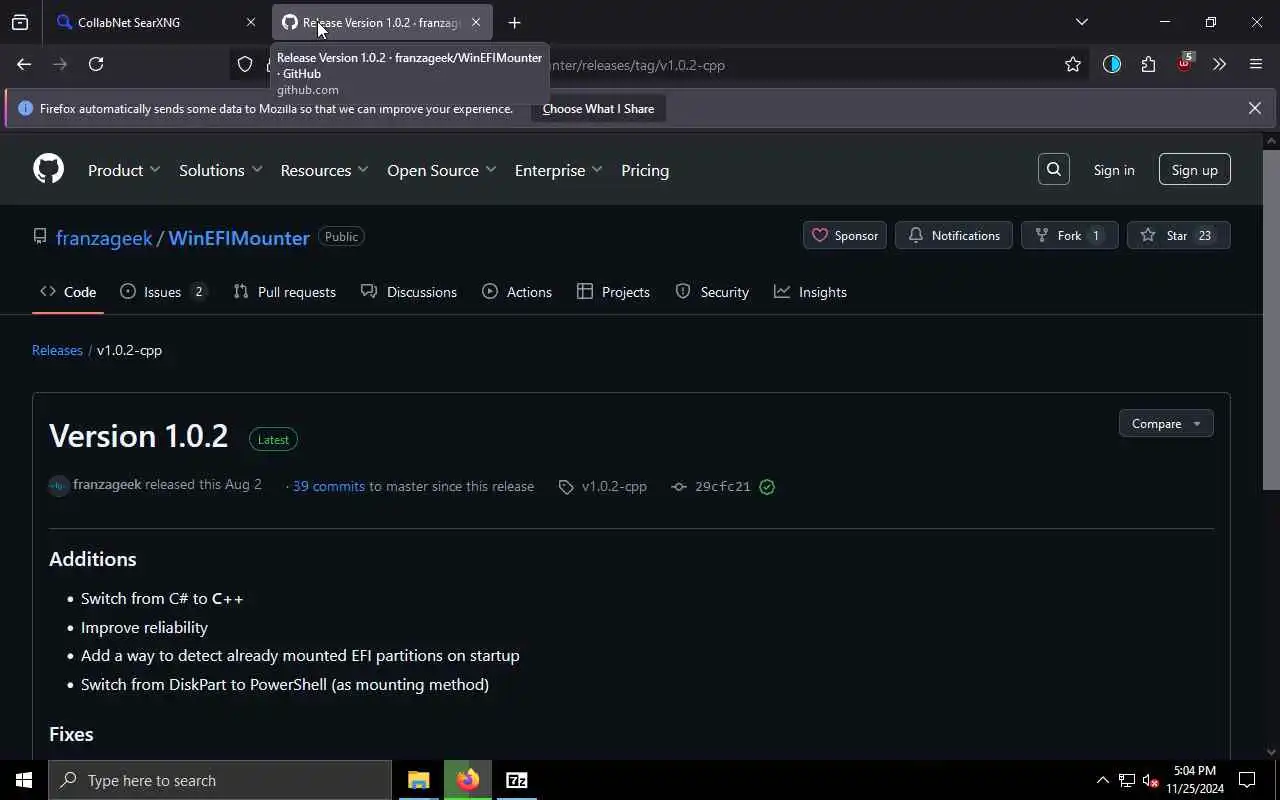This screenshot has width=1280, height=800.
Task: Reload the current page
Action: coord(96,65)
